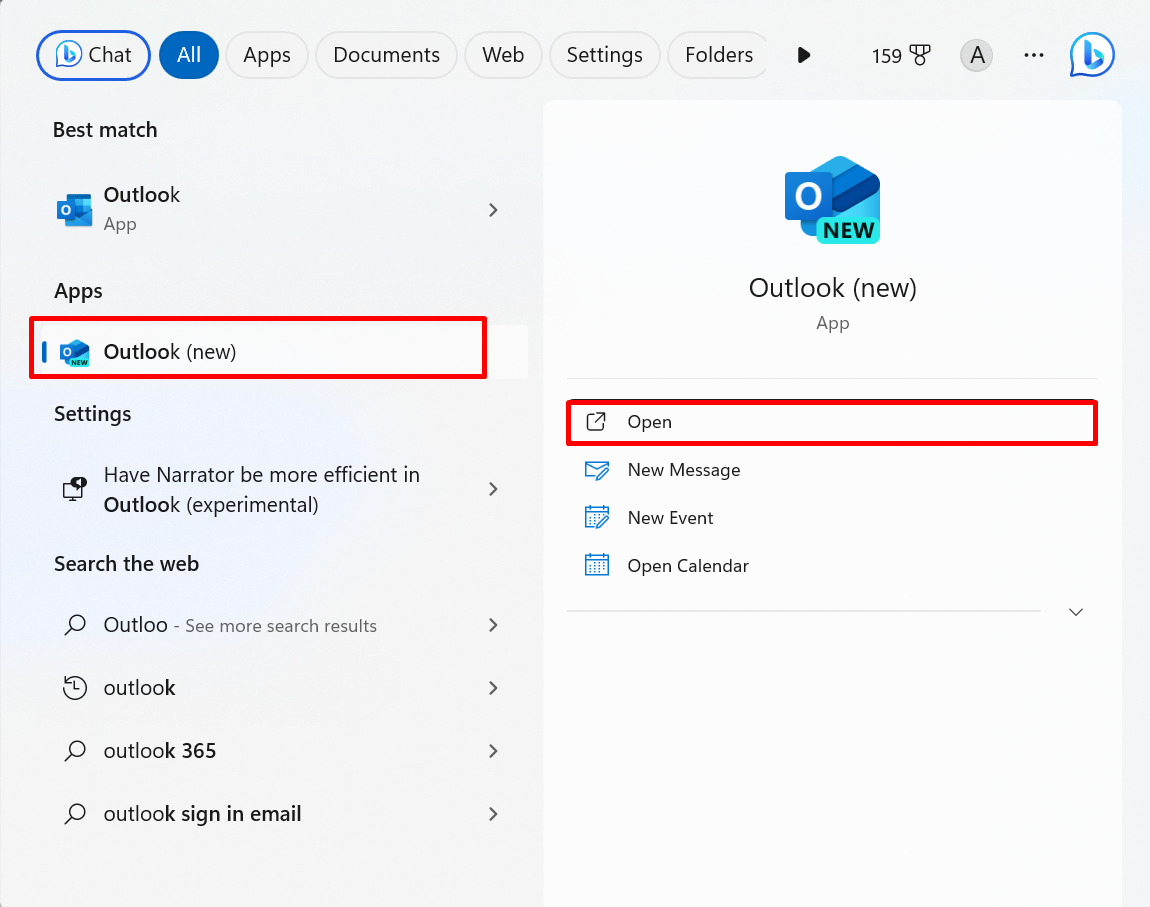The width and height of the screenshot is (1150, 907).
Task: Expand chevron for outlook sign in email
Action: point(493,814)
